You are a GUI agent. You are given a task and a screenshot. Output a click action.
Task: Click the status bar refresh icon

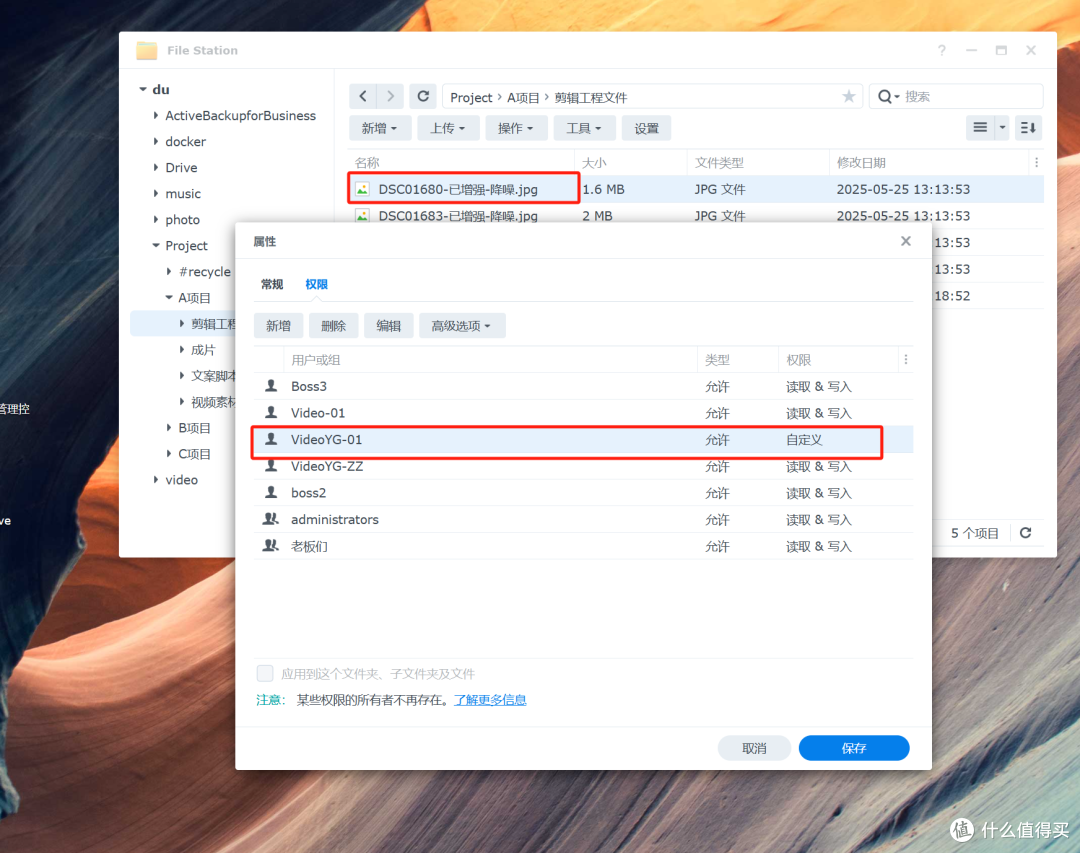1025,533
